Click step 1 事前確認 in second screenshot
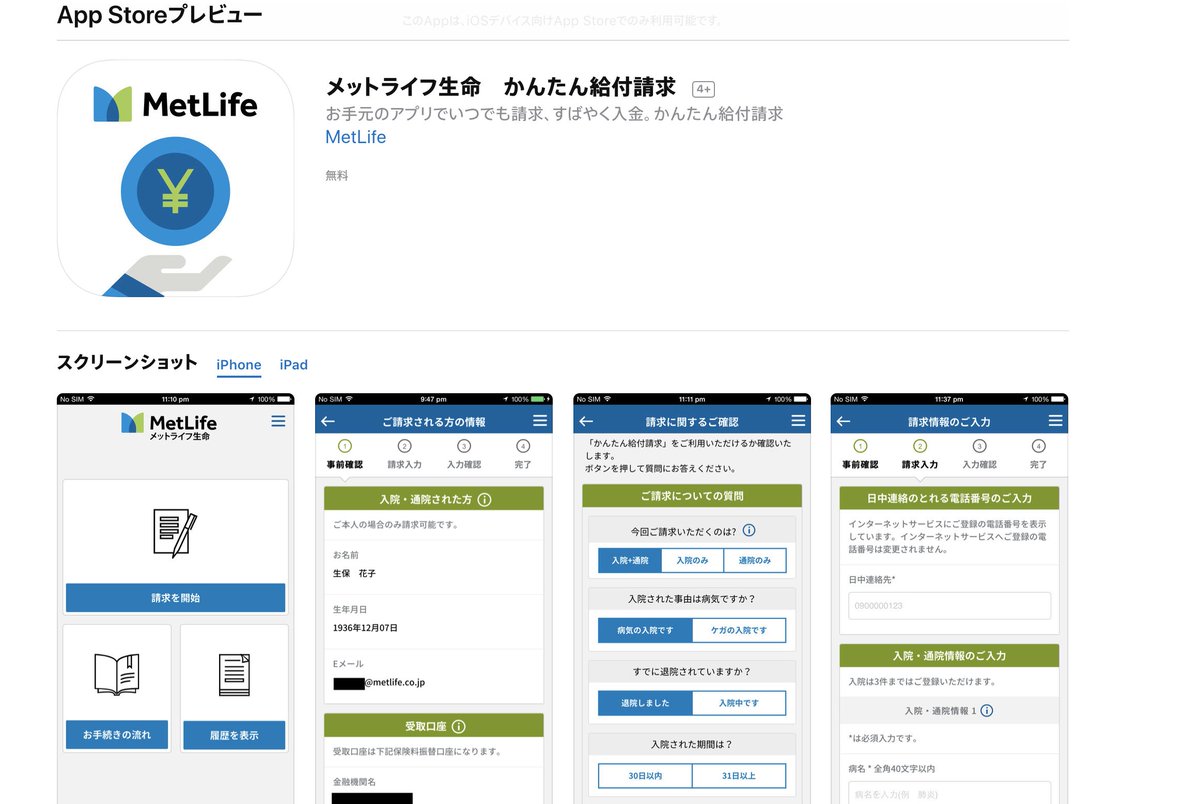 (x=345, y=455)
